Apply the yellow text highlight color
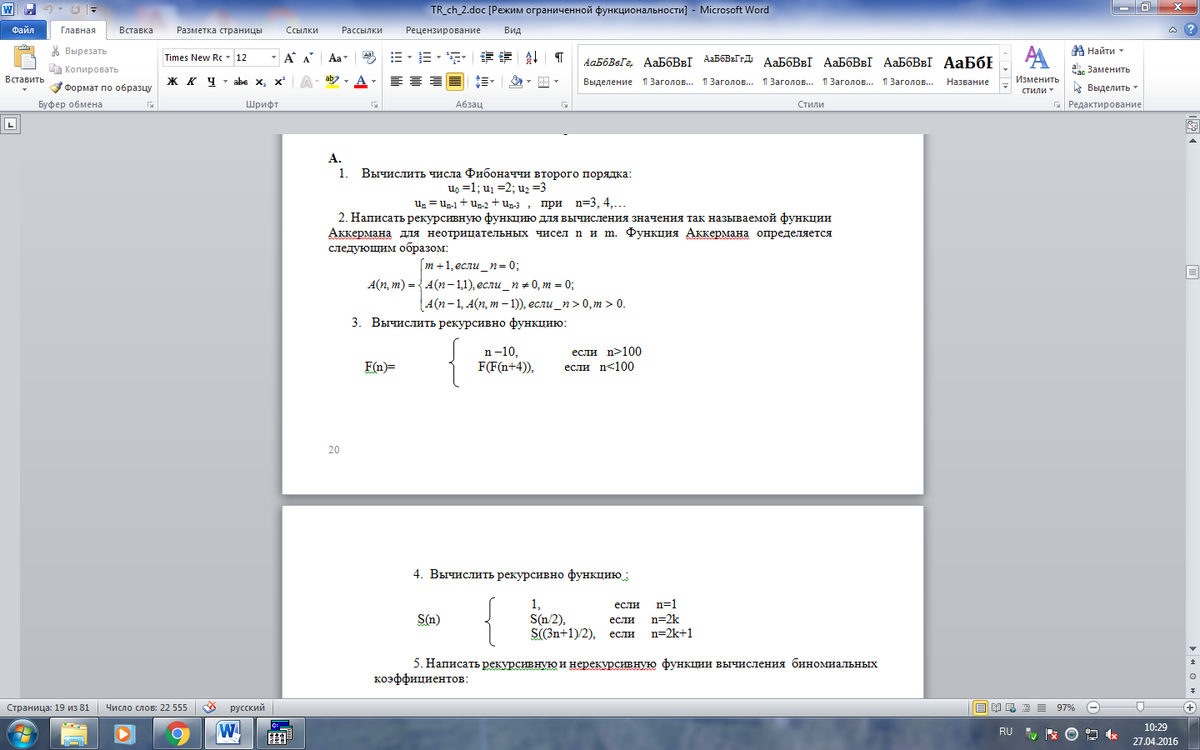Screen dimensions: 1200x750 coord(332,82)
